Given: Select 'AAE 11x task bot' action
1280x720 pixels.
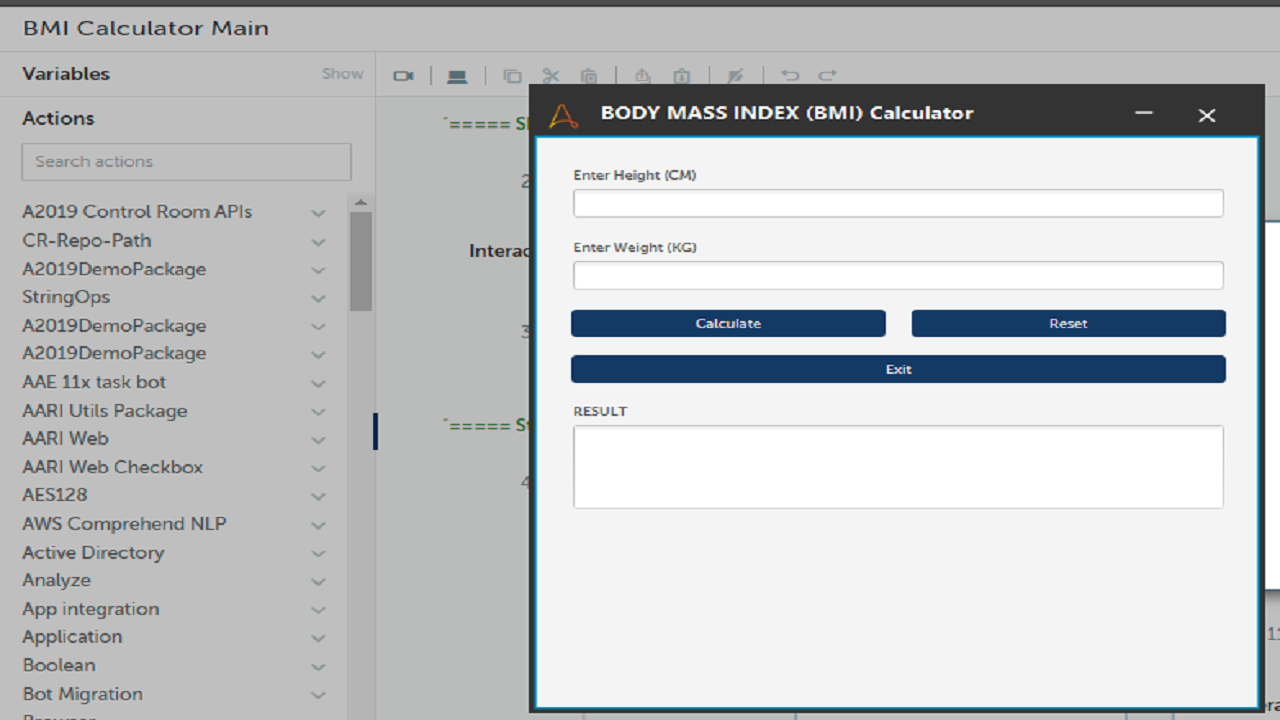Looking at the screenshot, I should point(94,382).
